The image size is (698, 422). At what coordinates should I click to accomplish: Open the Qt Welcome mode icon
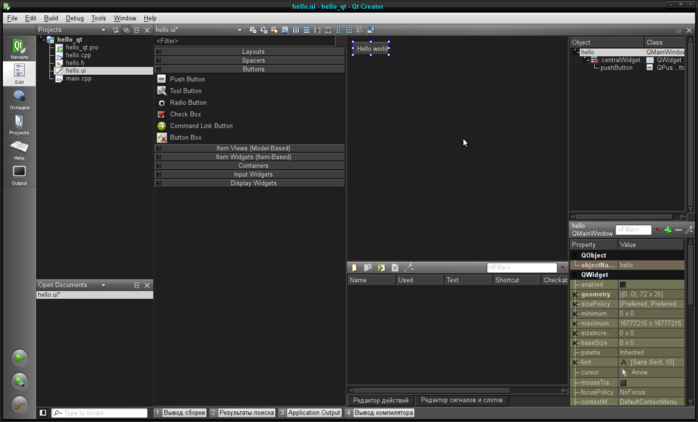pyautogui.click(x=19, y=49)
